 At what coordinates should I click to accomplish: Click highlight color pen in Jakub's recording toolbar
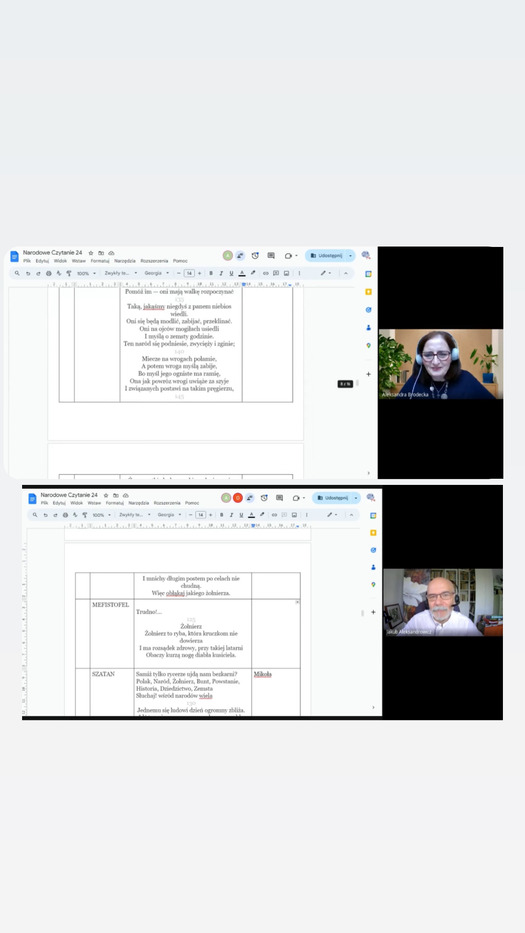point(262,515)
